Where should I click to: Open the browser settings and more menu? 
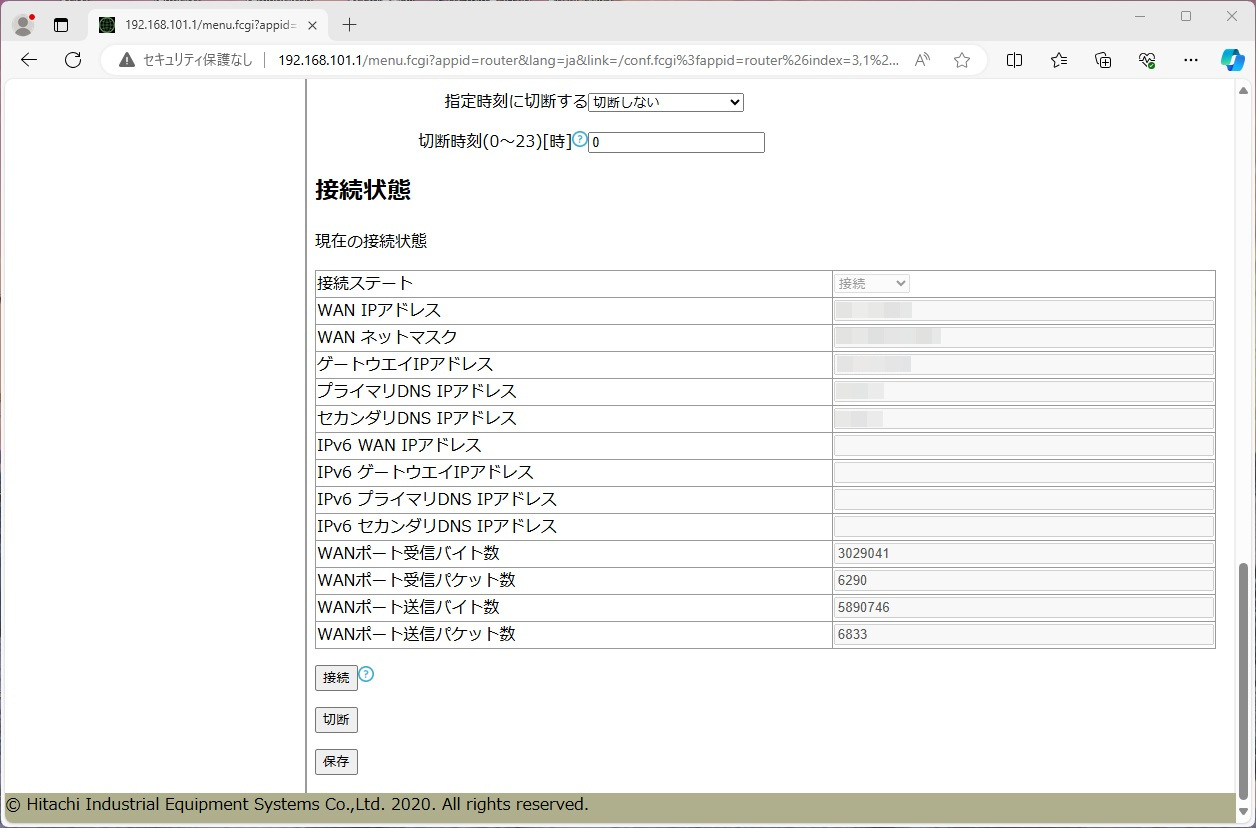(x=1190, y=60)
